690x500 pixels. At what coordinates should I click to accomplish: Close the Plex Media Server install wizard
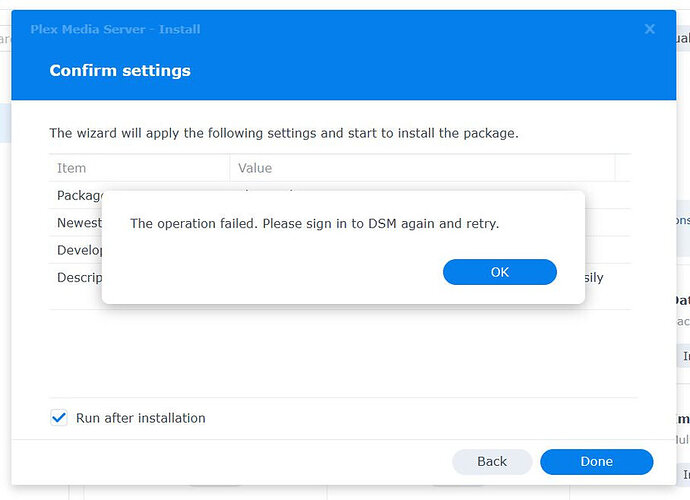(x=650, y=29)
